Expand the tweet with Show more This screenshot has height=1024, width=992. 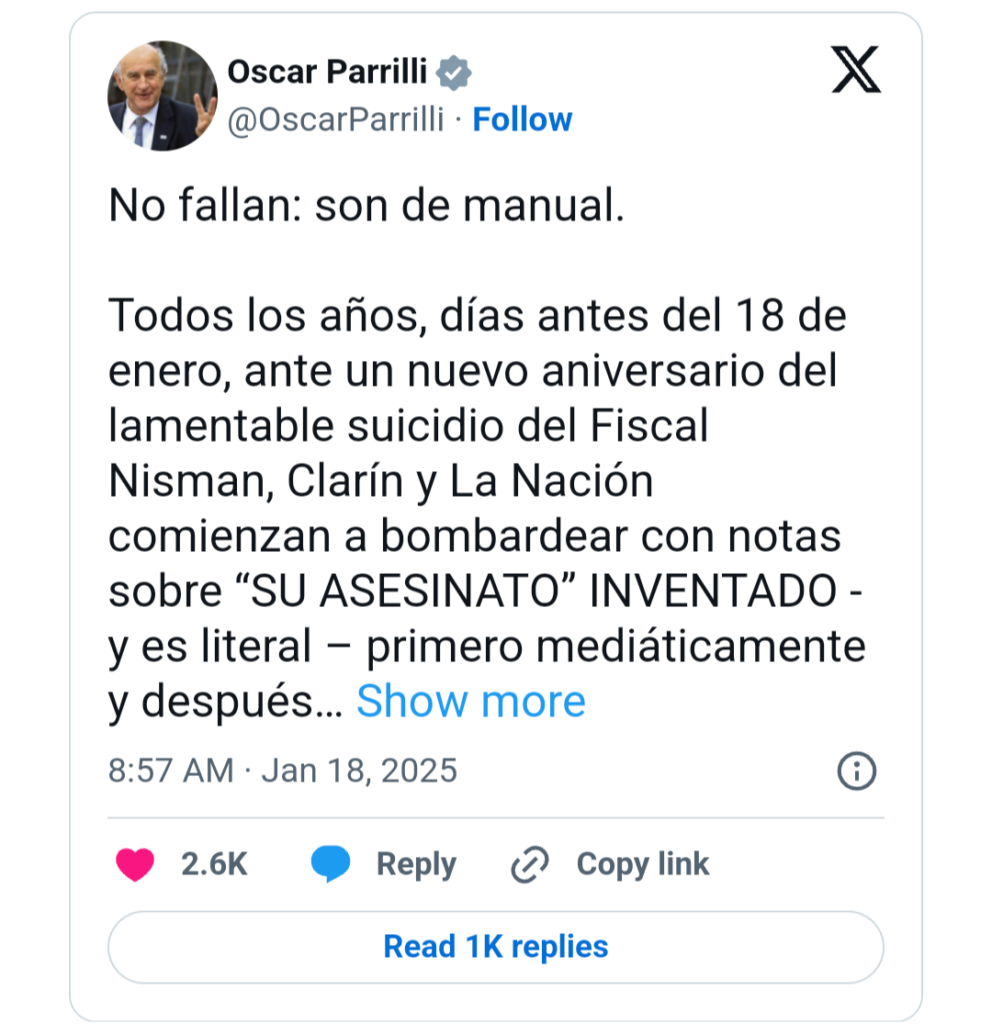click(x=470, y=701)
